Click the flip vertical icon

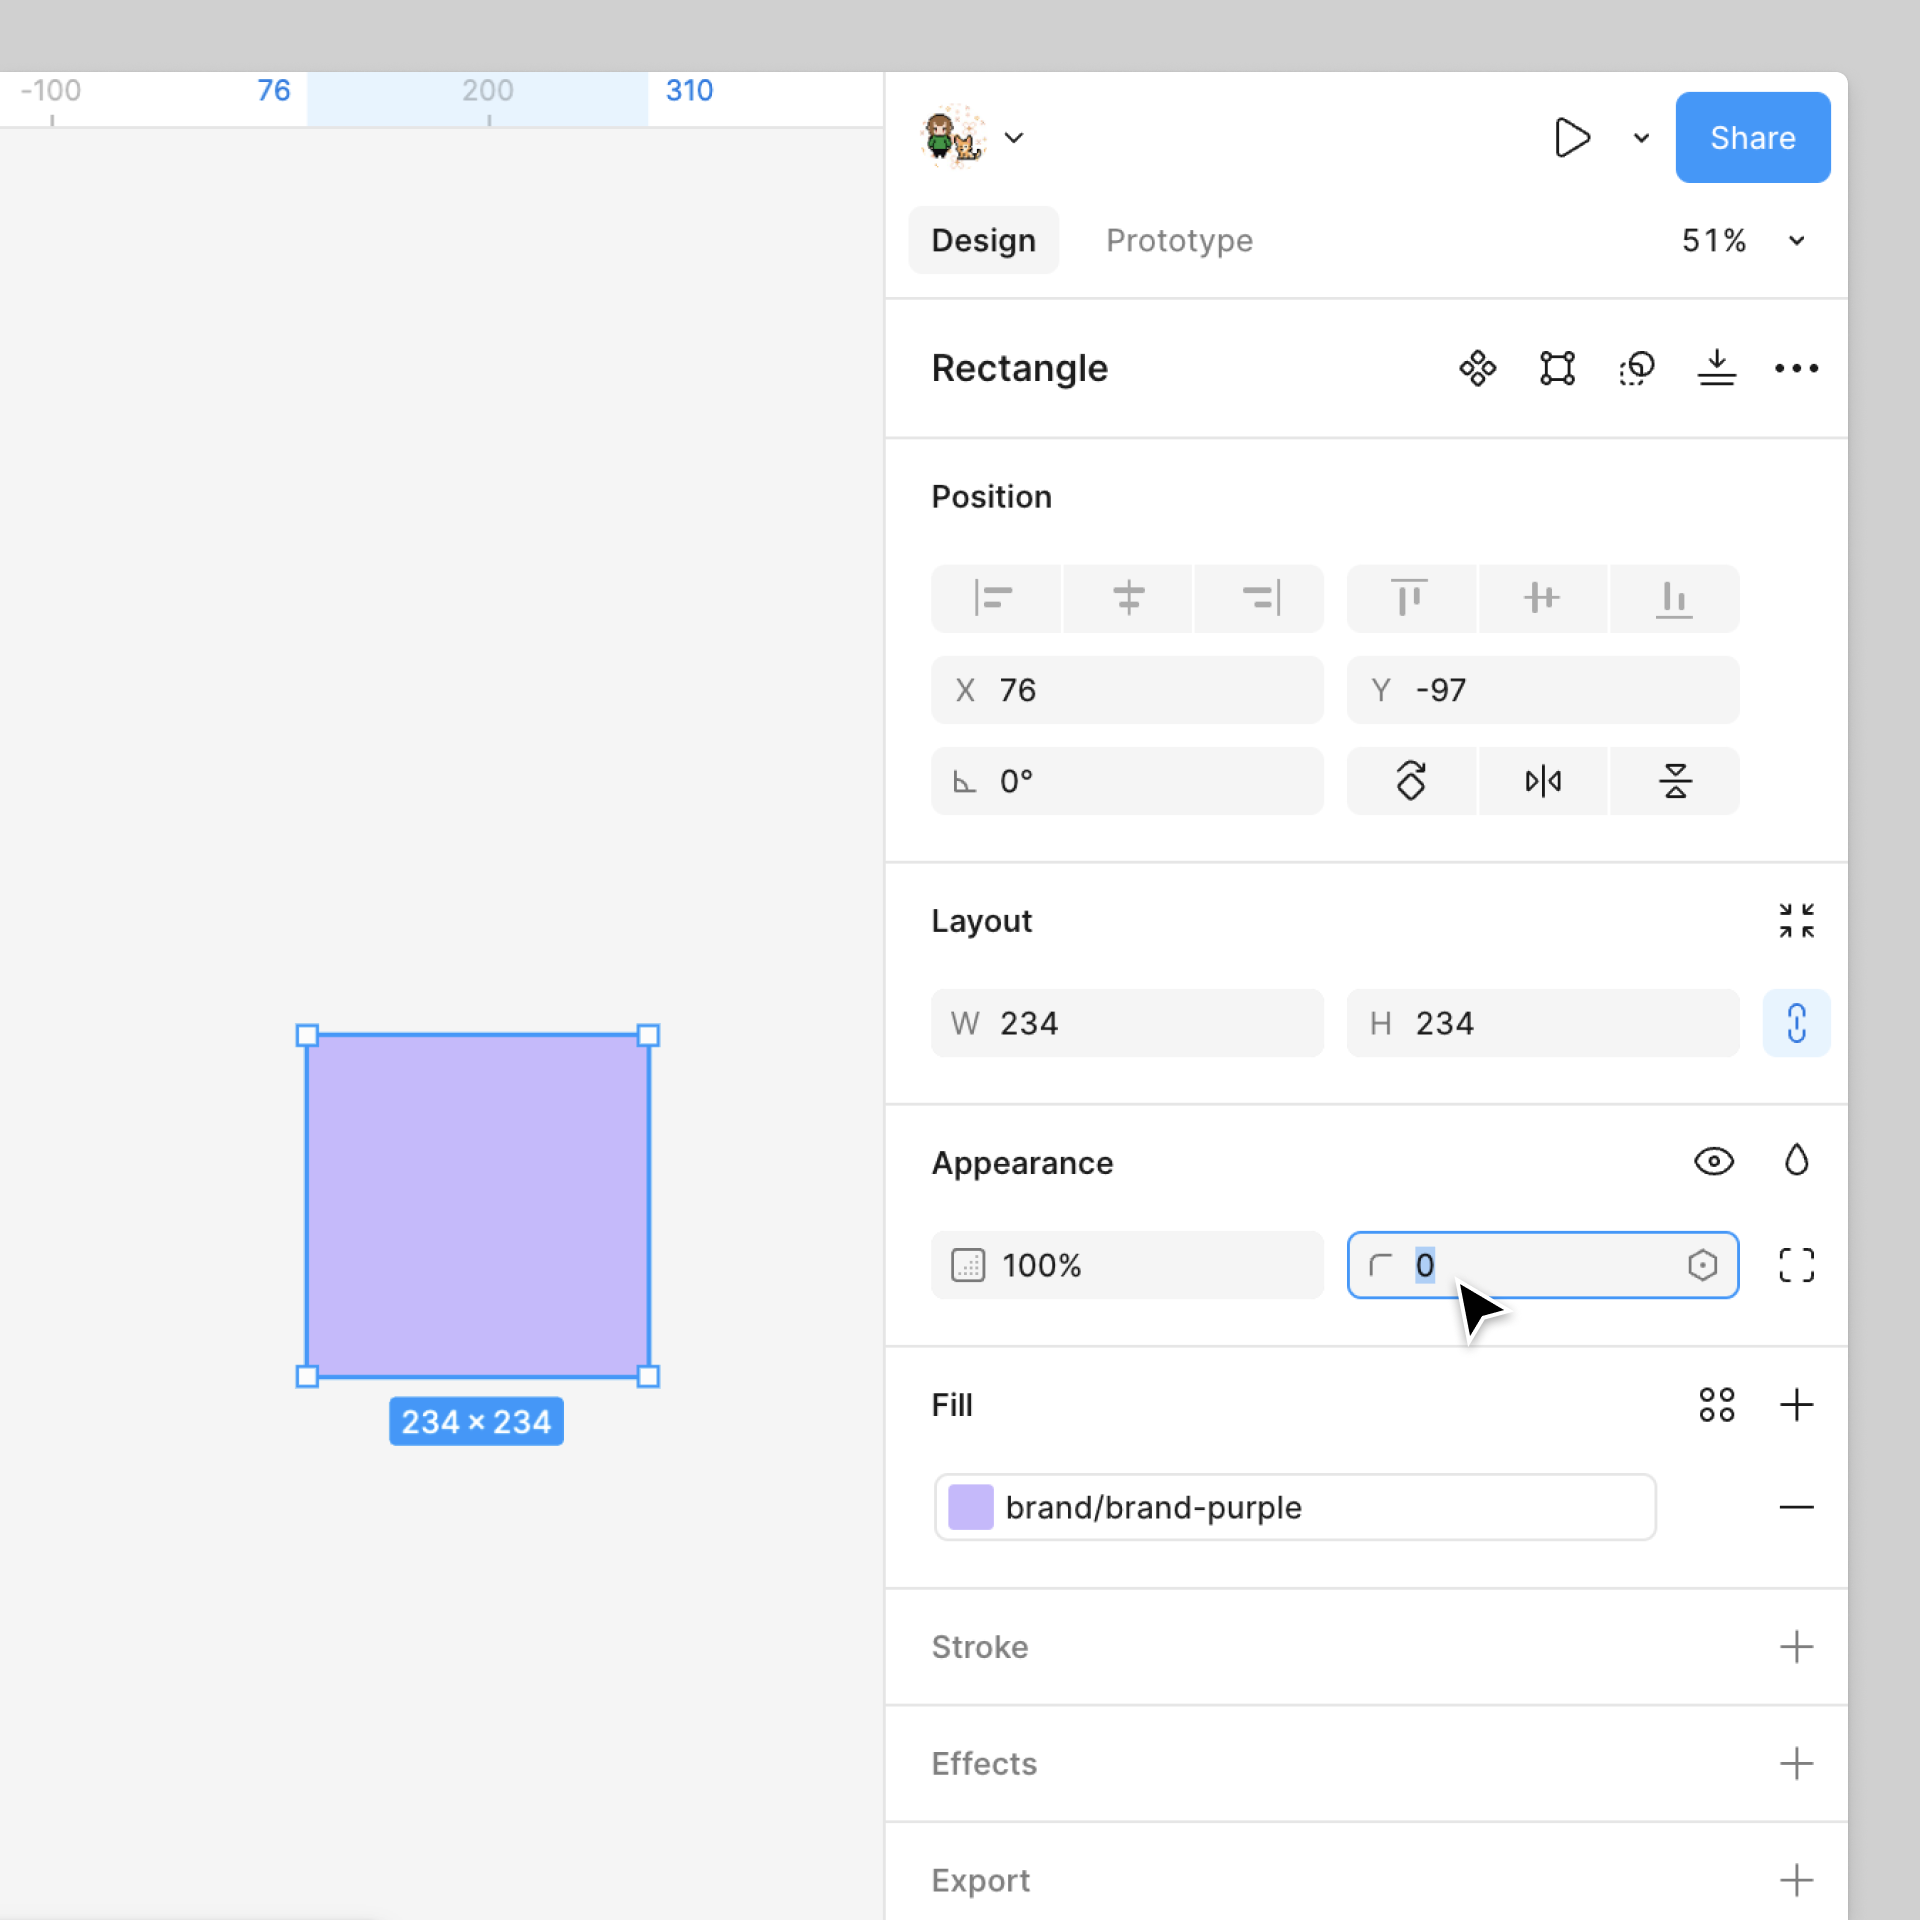pos(1675,781)
